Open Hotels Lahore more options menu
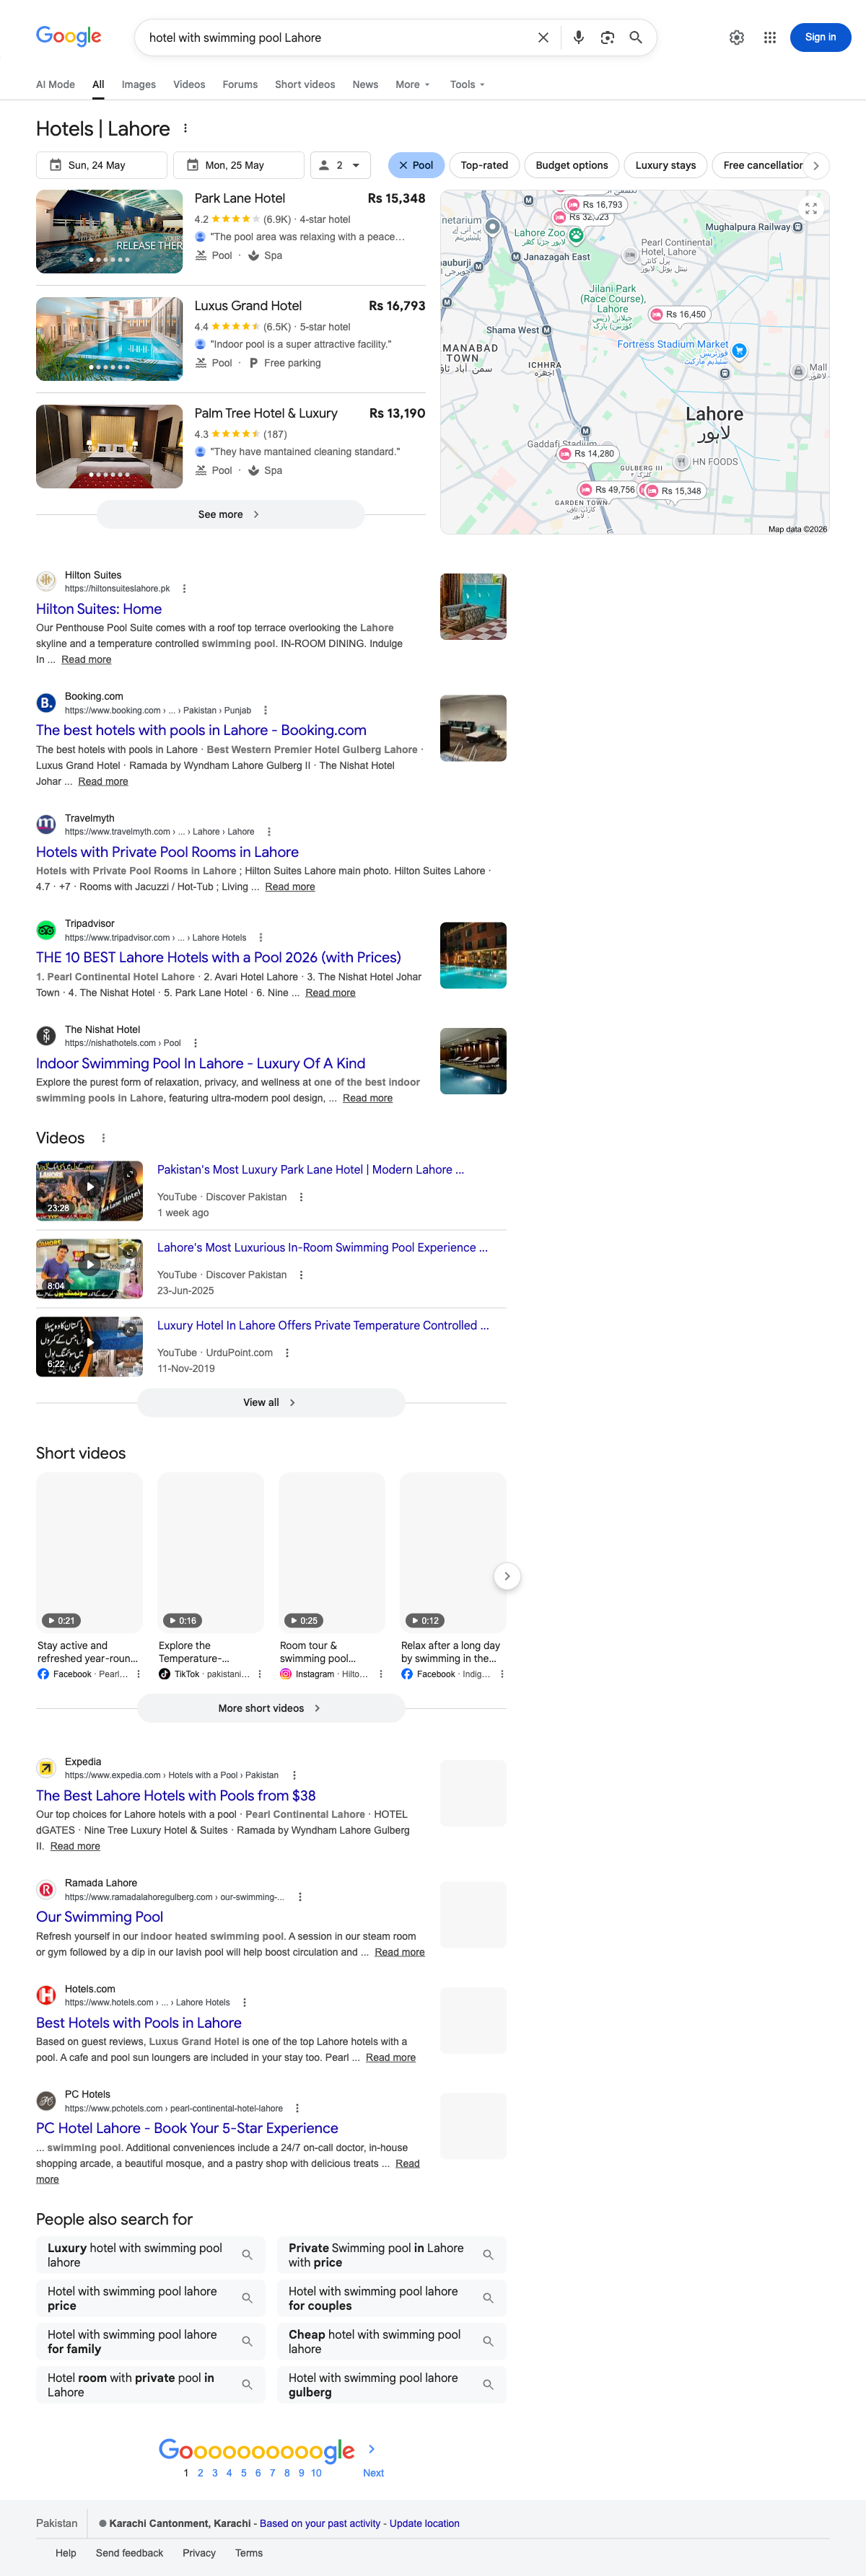 pyautogui.click(x=185, y=129)
